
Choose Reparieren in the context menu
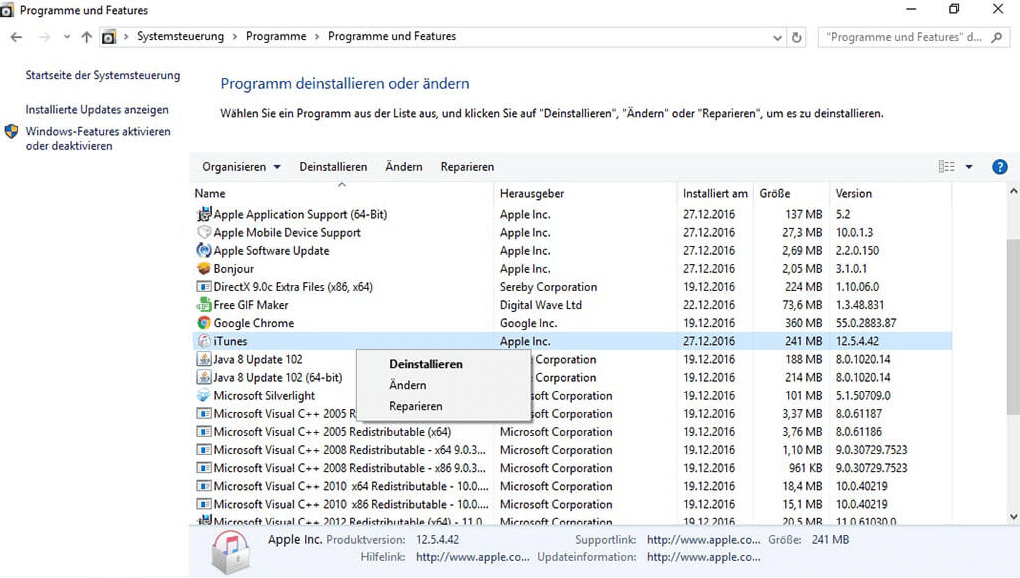pyautogui.click(x=416, y=406)
